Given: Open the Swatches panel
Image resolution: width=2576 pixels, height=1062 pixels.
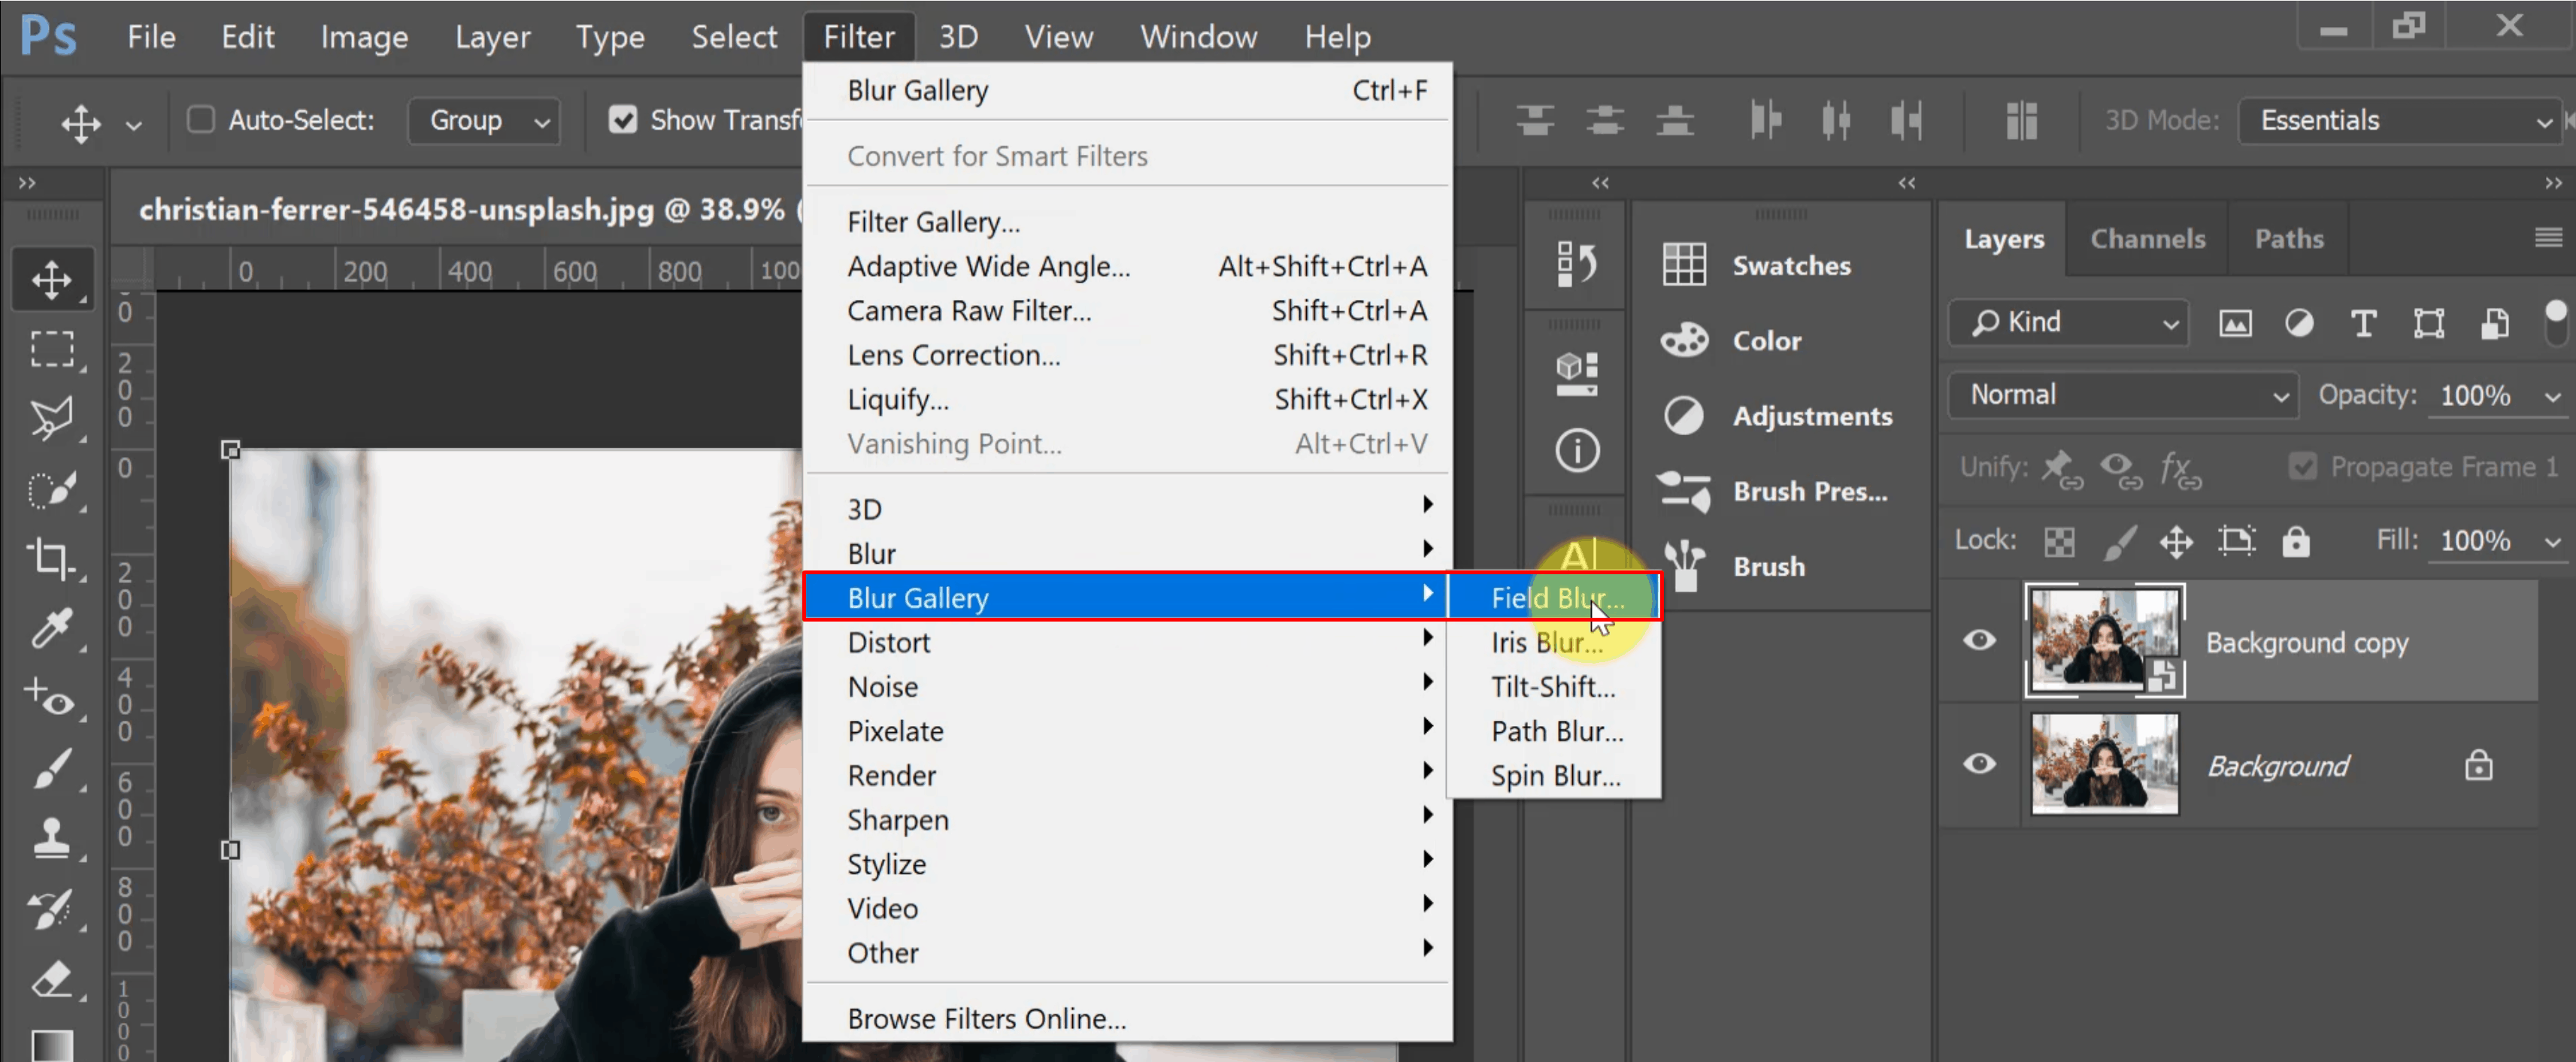Looking at the screenshot, I should coord(1757,265).
